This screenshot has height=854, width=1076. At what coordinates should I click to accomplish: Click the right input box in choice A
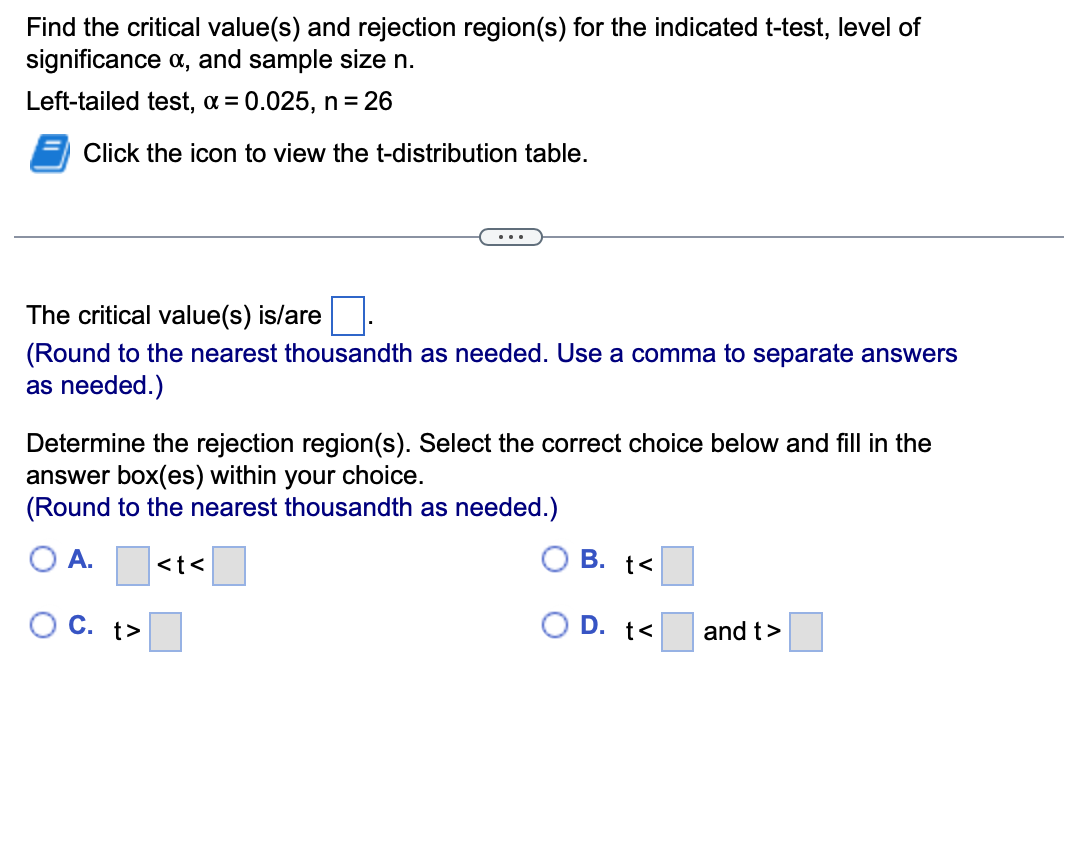[x=229, y=566]
